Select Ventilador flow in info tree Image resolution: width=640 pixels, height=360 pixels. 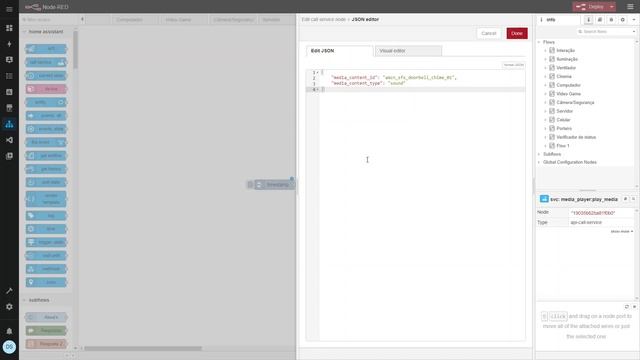566,68
